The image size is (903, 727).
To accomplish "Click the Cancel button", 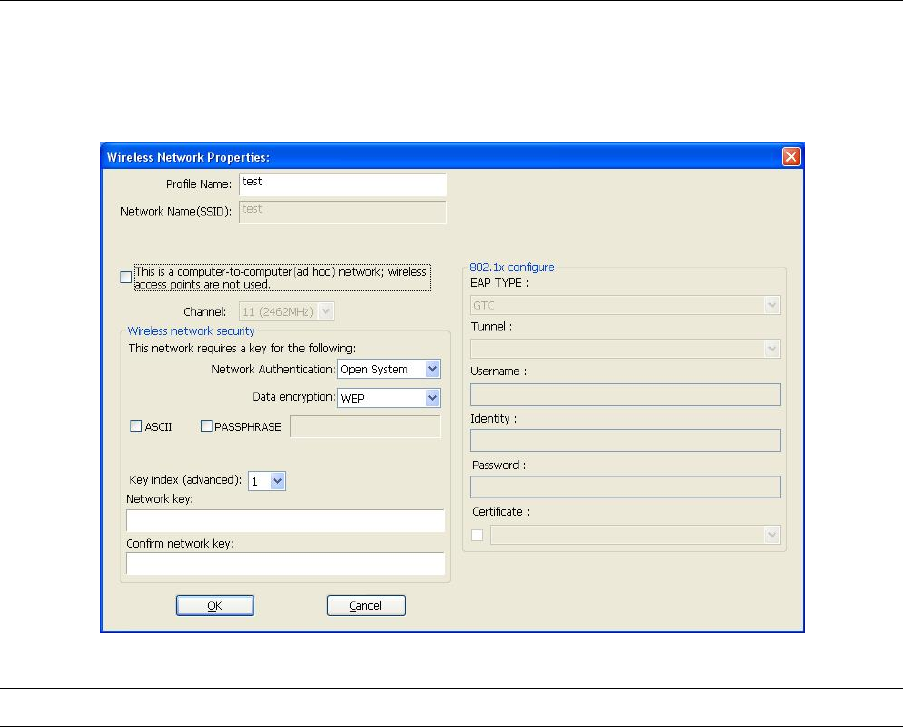I will point(366,605).
